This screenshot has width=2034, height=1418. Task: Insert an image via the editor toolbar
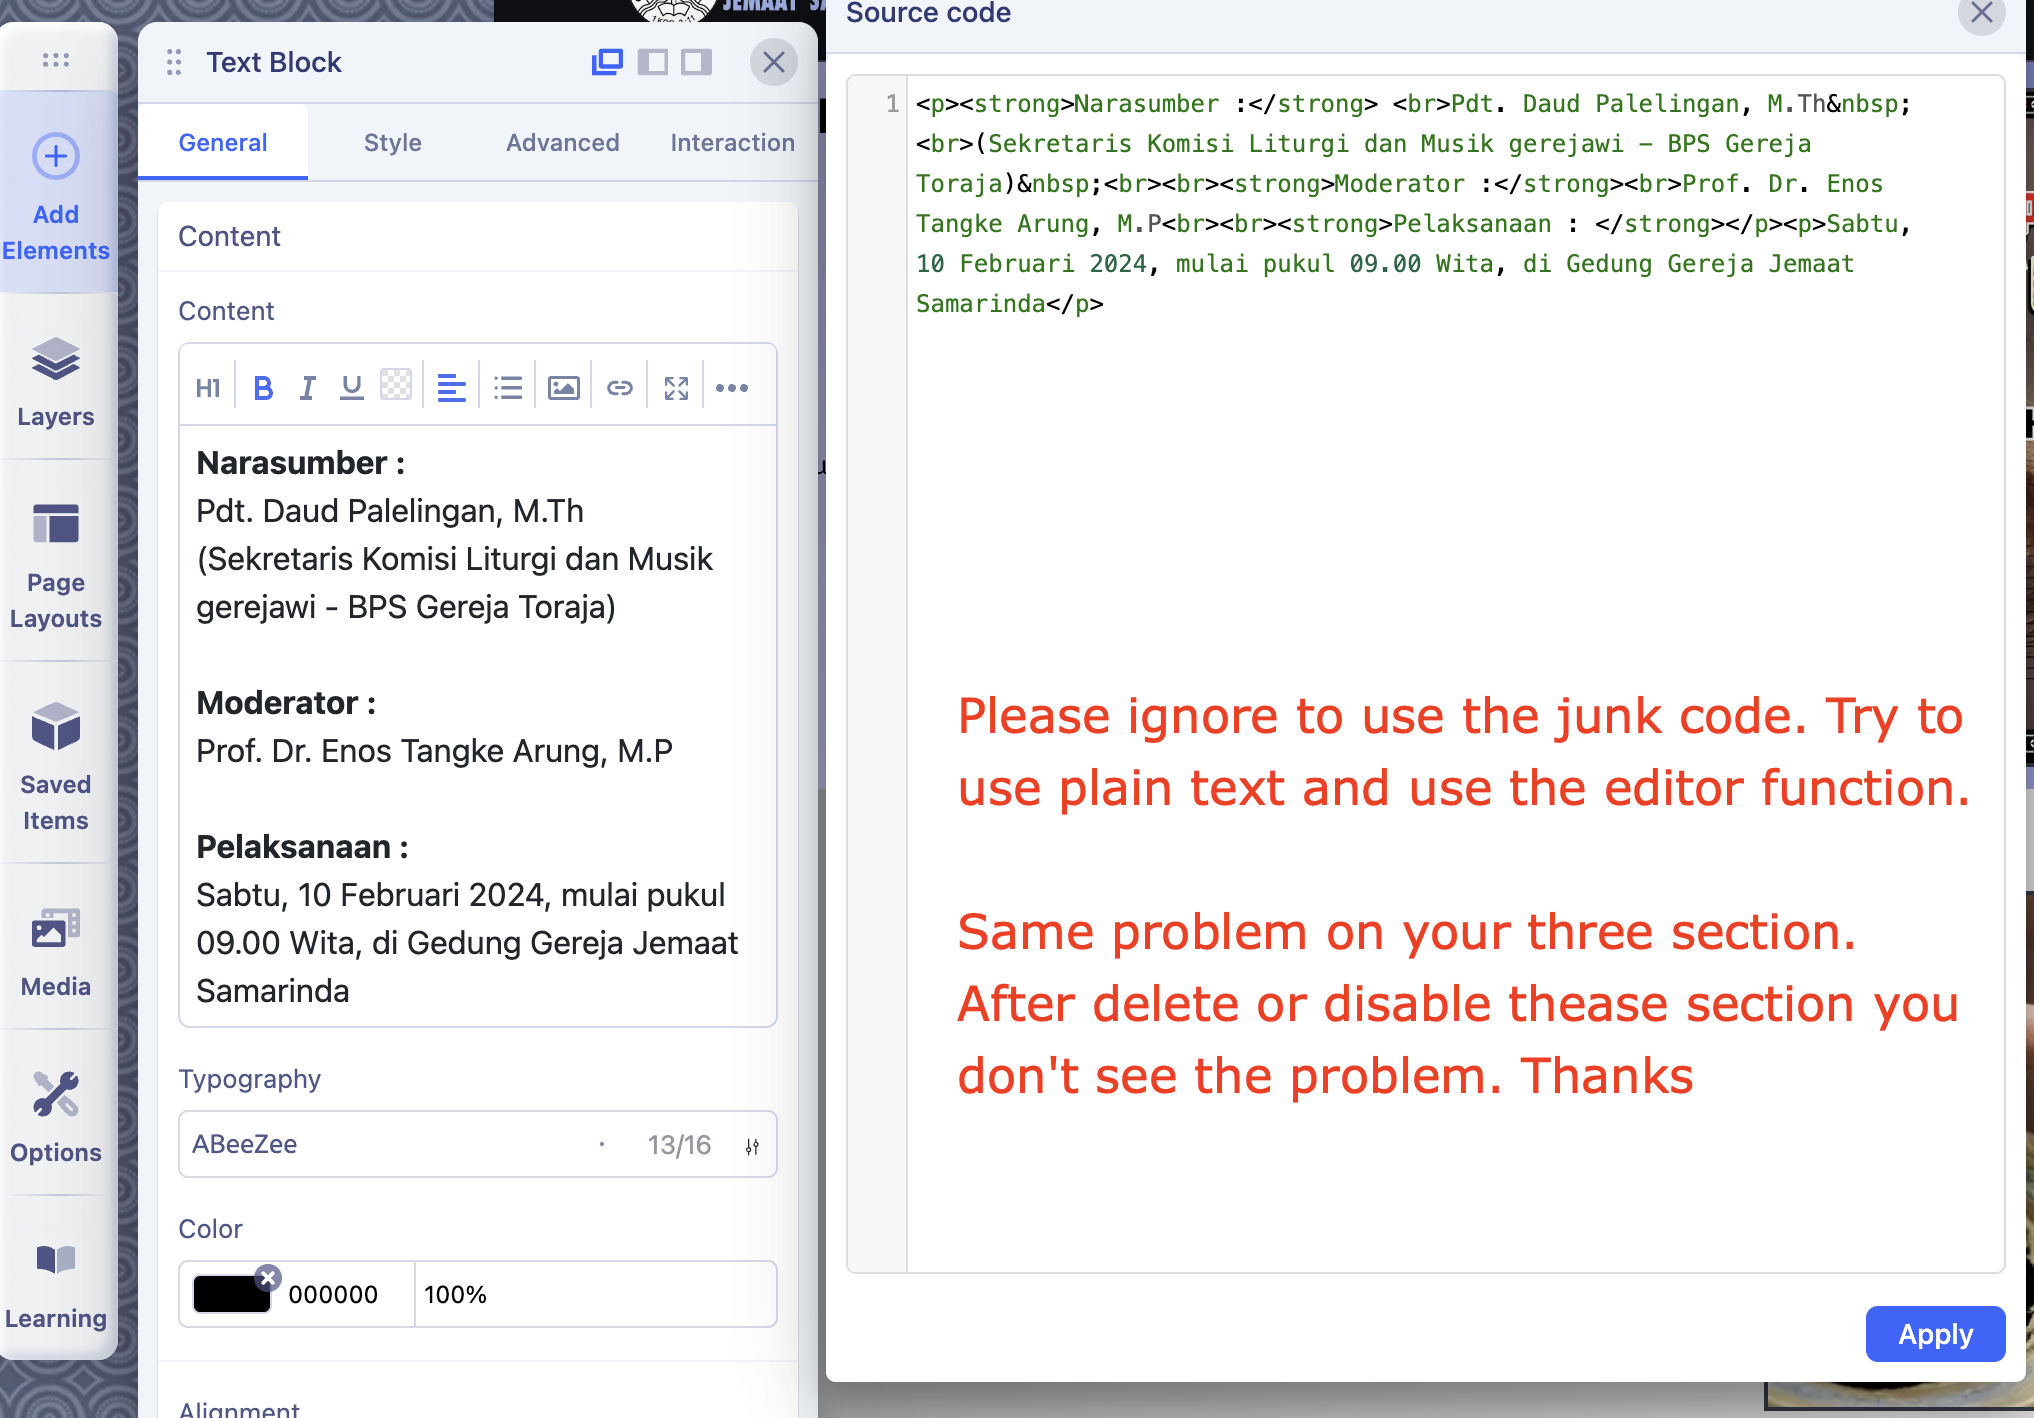(x=563, y=387)
